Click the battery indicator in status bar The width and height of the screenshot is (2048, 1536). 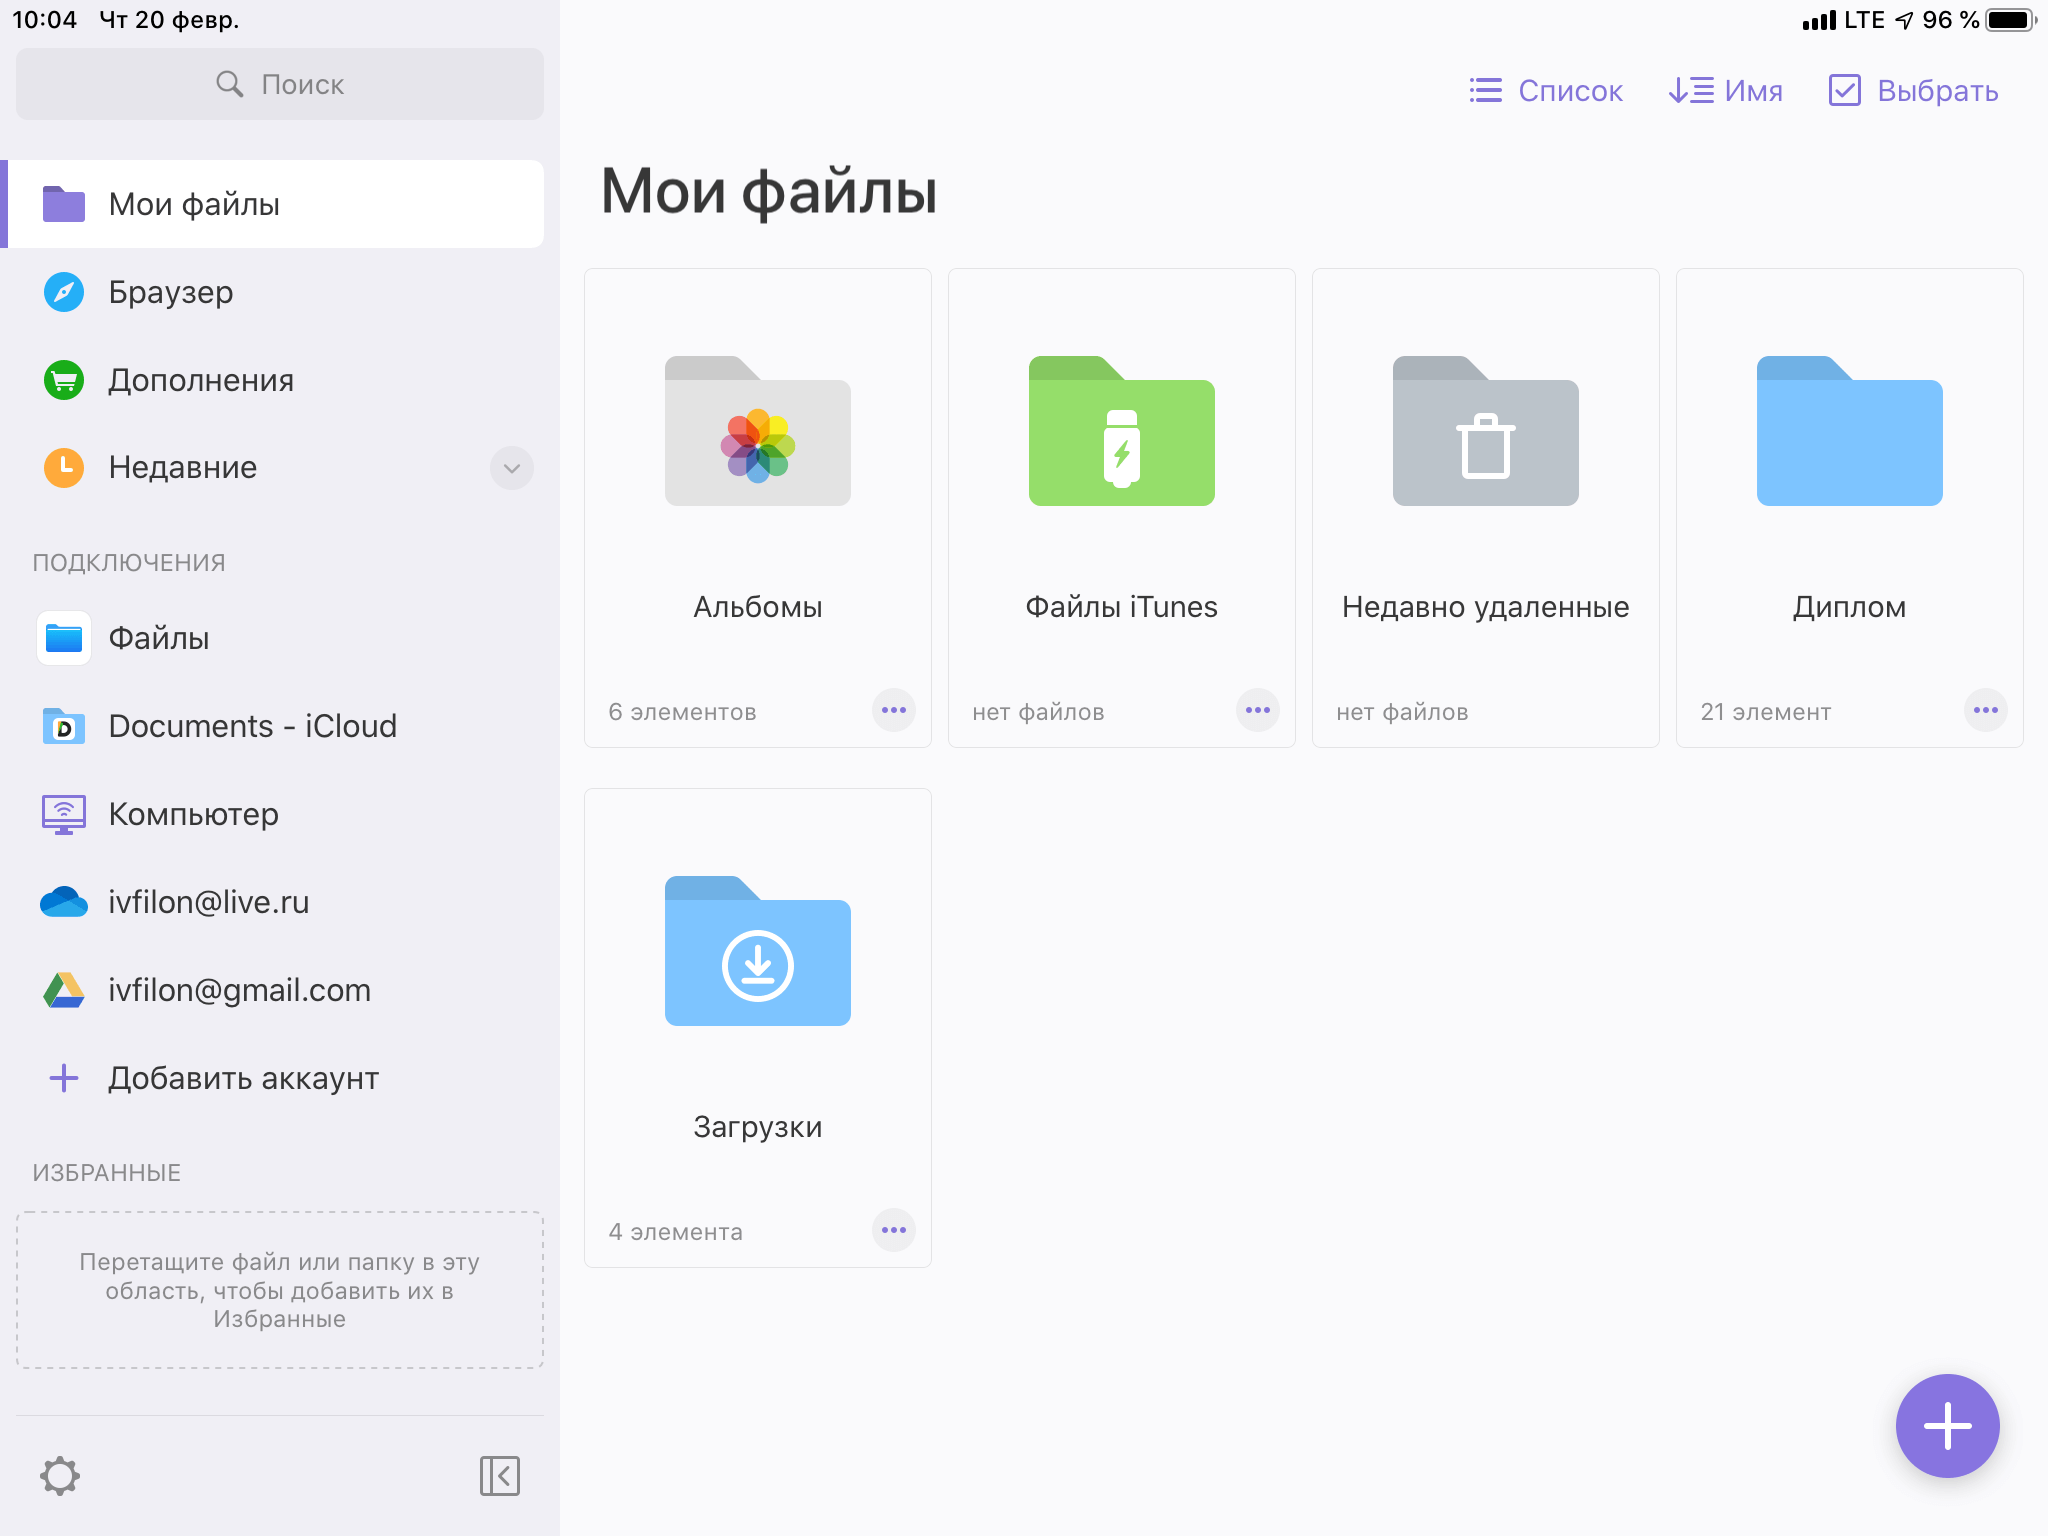pyautogui.click(x=2011, y=20)
